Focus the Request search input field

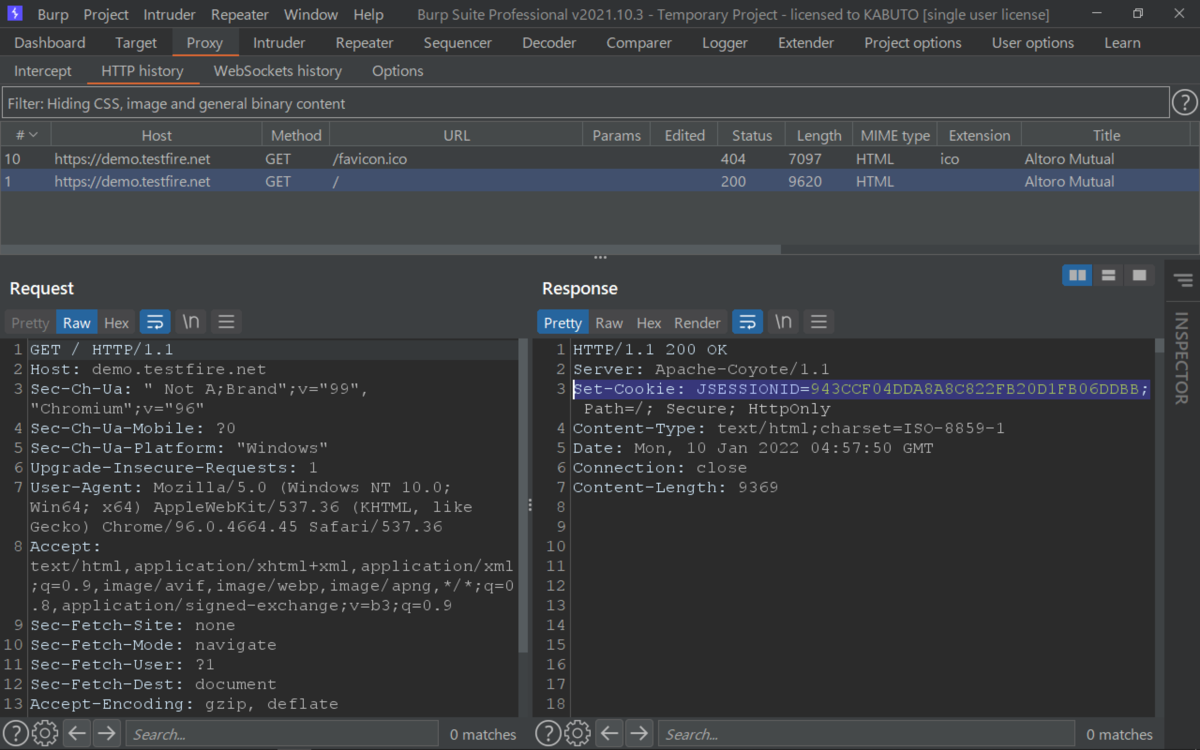282,734
